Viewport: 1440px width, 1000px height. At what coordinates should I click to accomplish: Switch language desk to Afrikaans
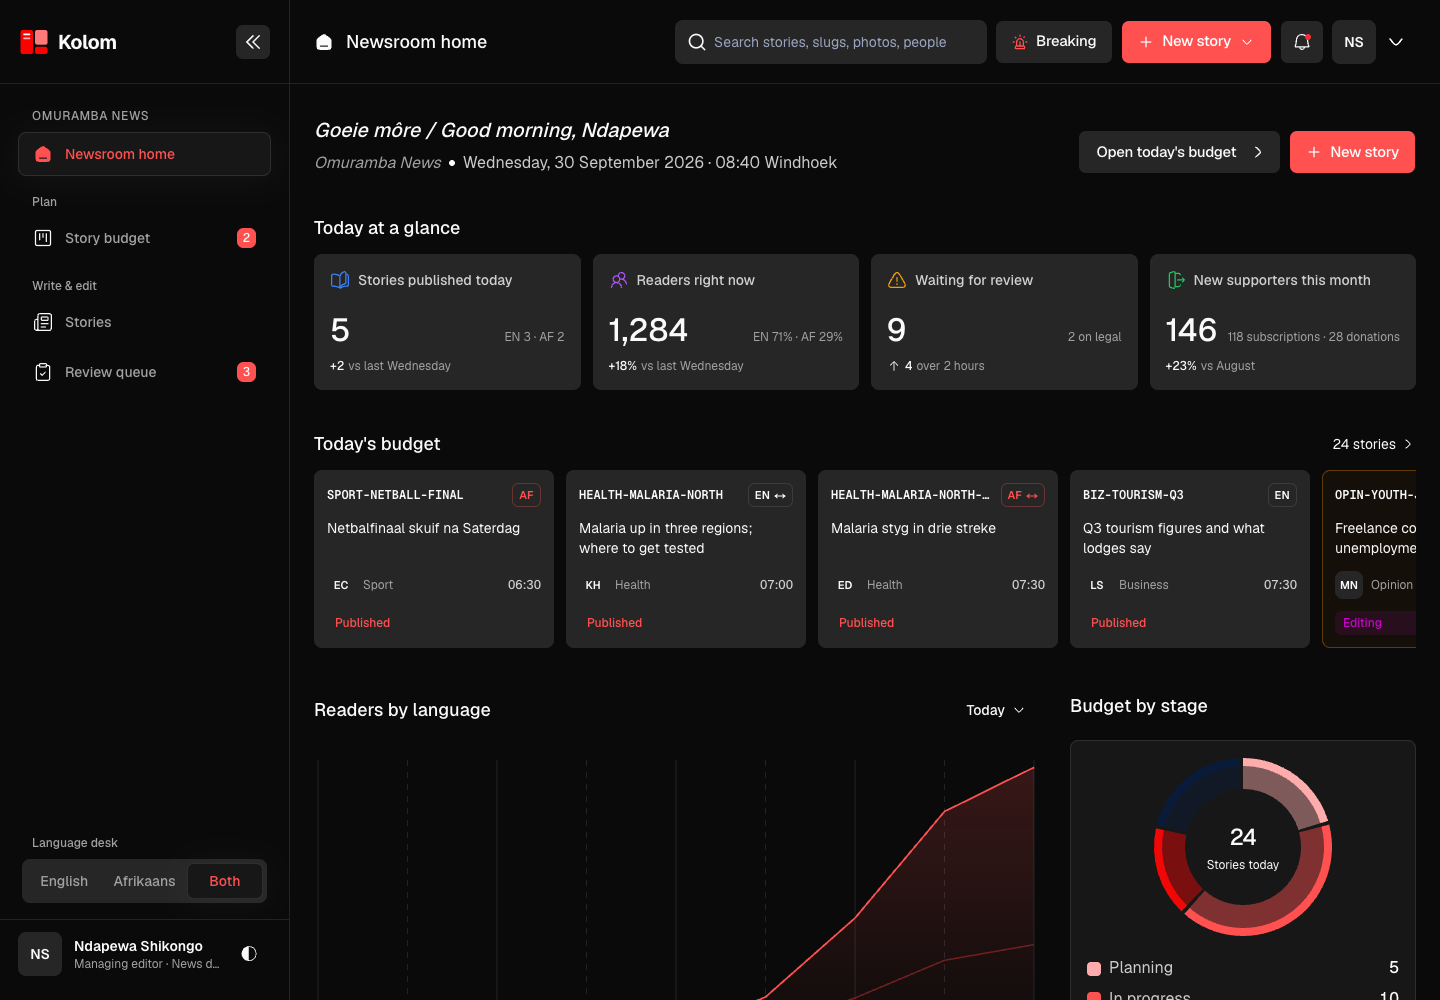(x=144, y=881)
